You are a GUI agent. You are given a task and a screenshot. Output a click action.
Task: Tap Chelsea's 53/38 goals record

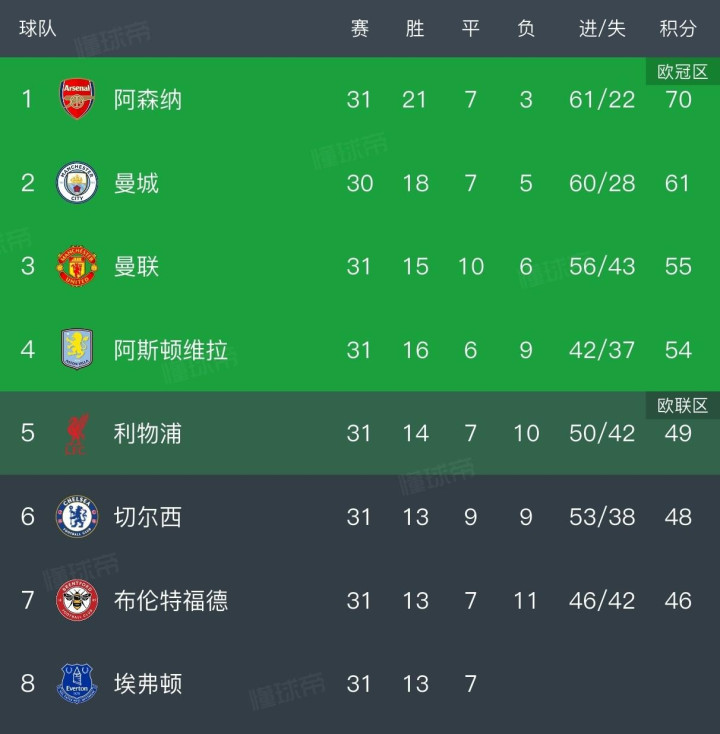(x=602, y=517)
